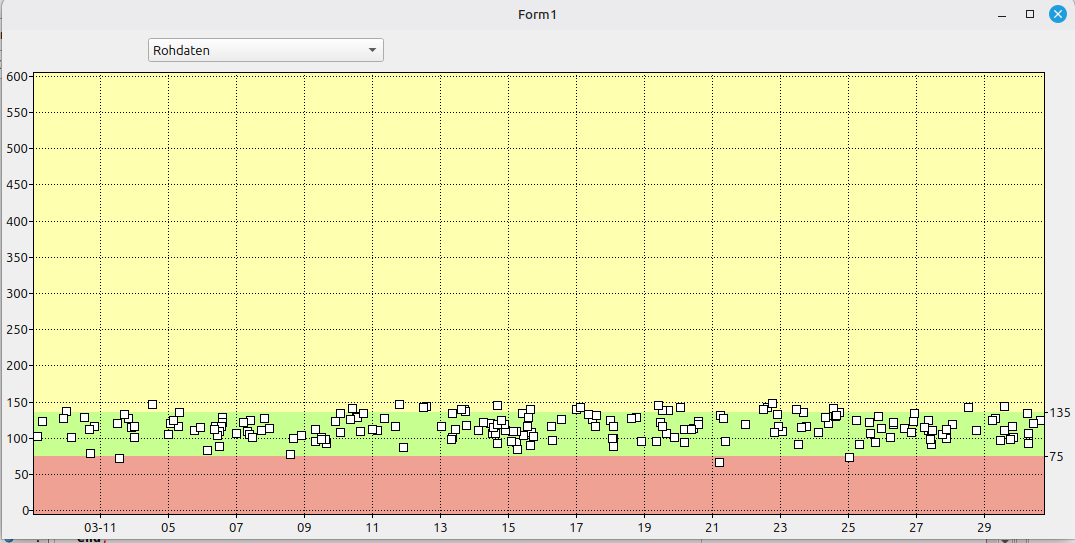Close the Form1 window
The height and width of the screenshot is (543, 1075).
(x=1057, y=14)
